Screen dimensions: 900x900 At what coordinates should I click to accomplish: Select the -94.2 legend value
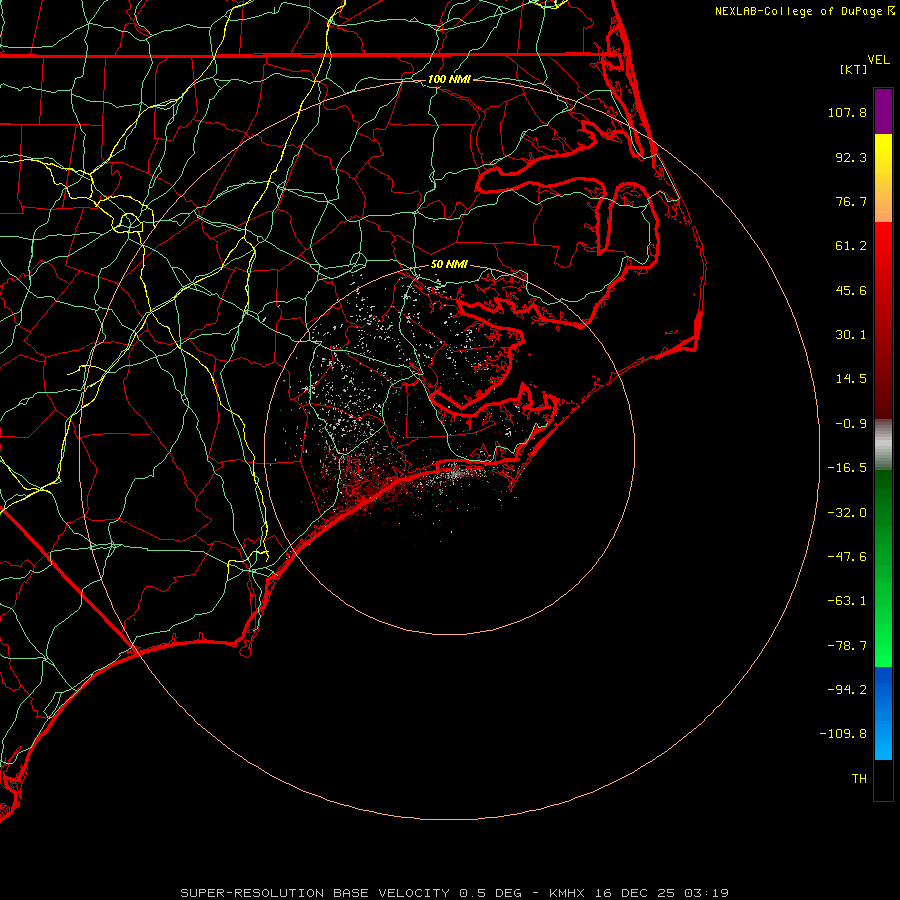pos(847,690)
